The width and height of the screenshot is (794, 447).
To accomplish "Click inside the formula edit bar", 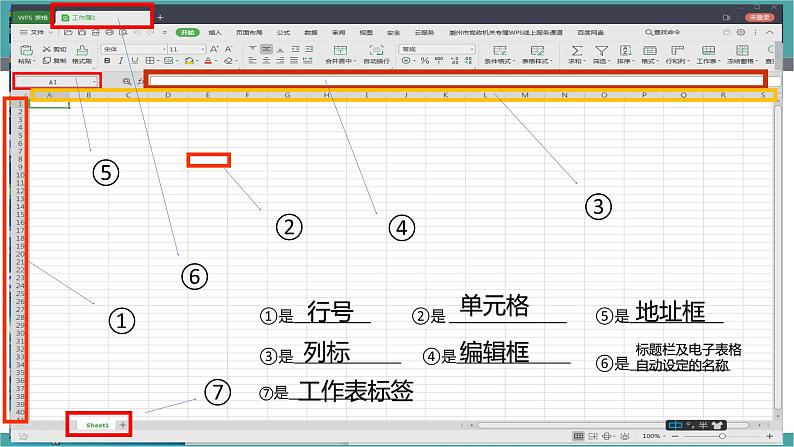I will pos(456,80).
